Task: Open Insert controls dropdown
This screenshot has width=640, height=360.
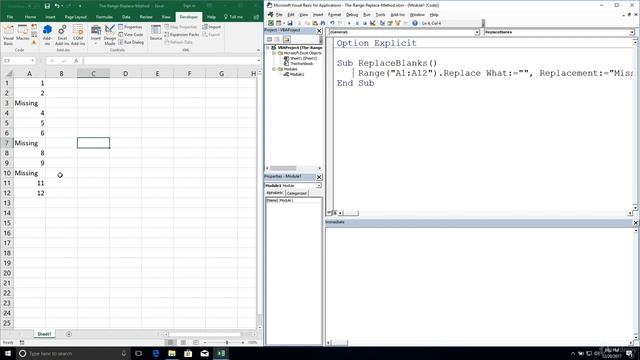Action: [96, 34]
